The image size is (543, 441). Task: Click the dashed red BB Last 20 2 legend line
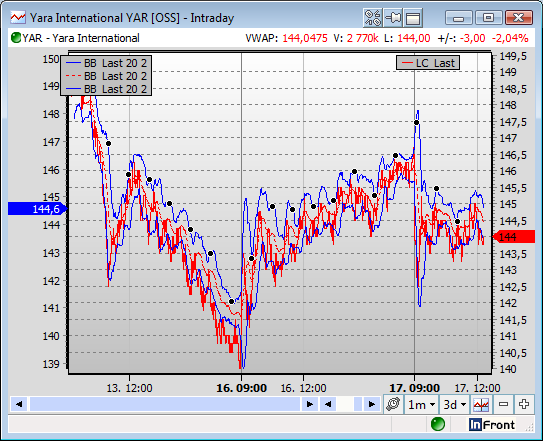click(106, 76)
